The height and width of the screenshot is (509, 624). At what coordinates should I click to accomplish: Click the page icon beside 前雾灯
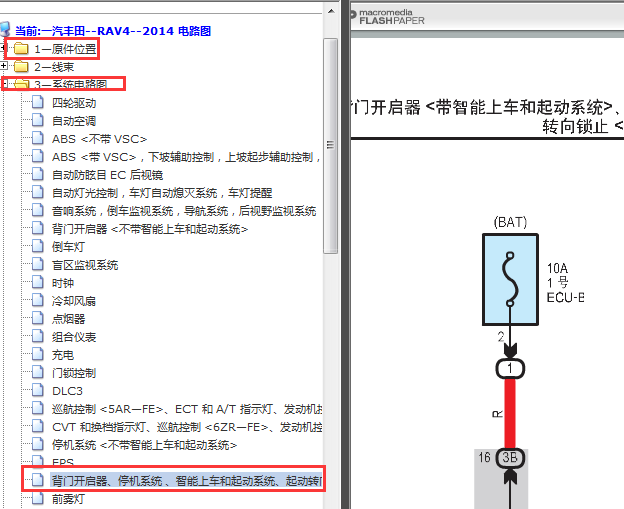[38, 499]
